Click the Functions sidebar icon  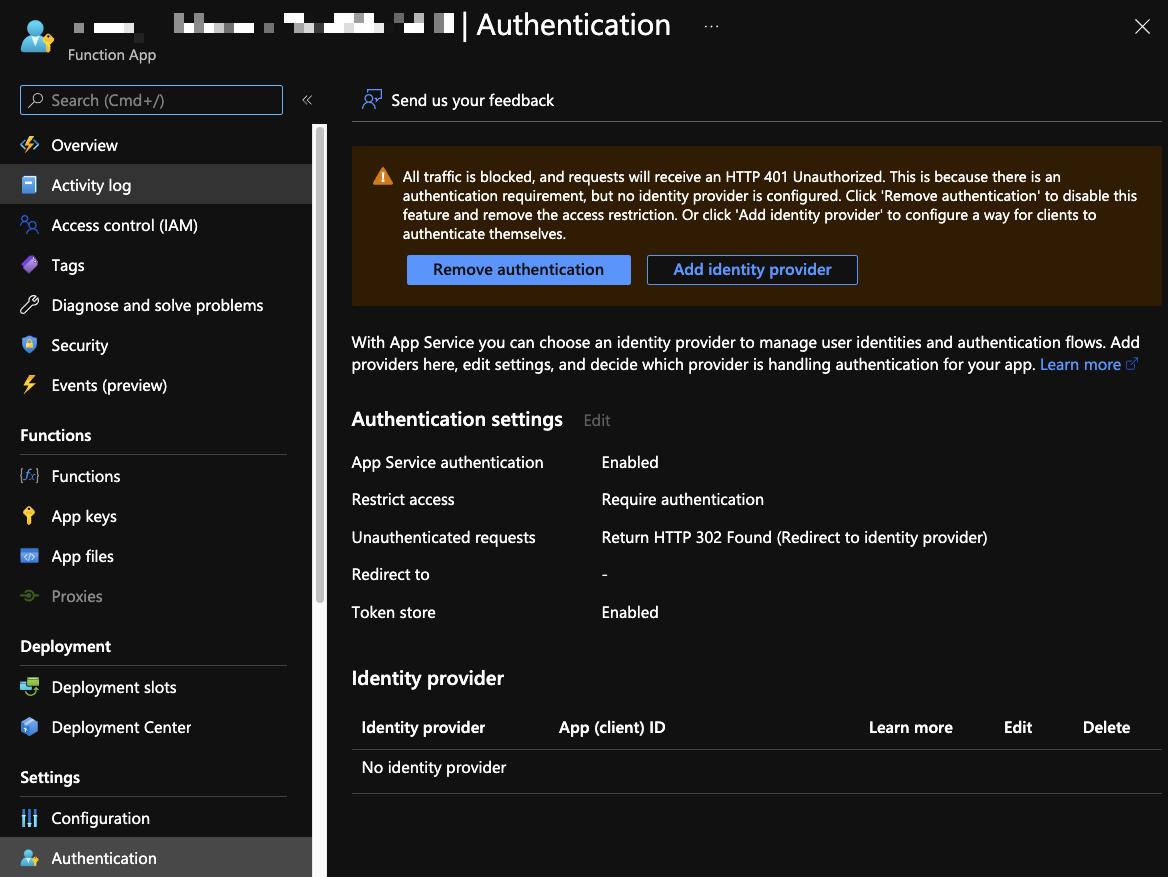30,476
